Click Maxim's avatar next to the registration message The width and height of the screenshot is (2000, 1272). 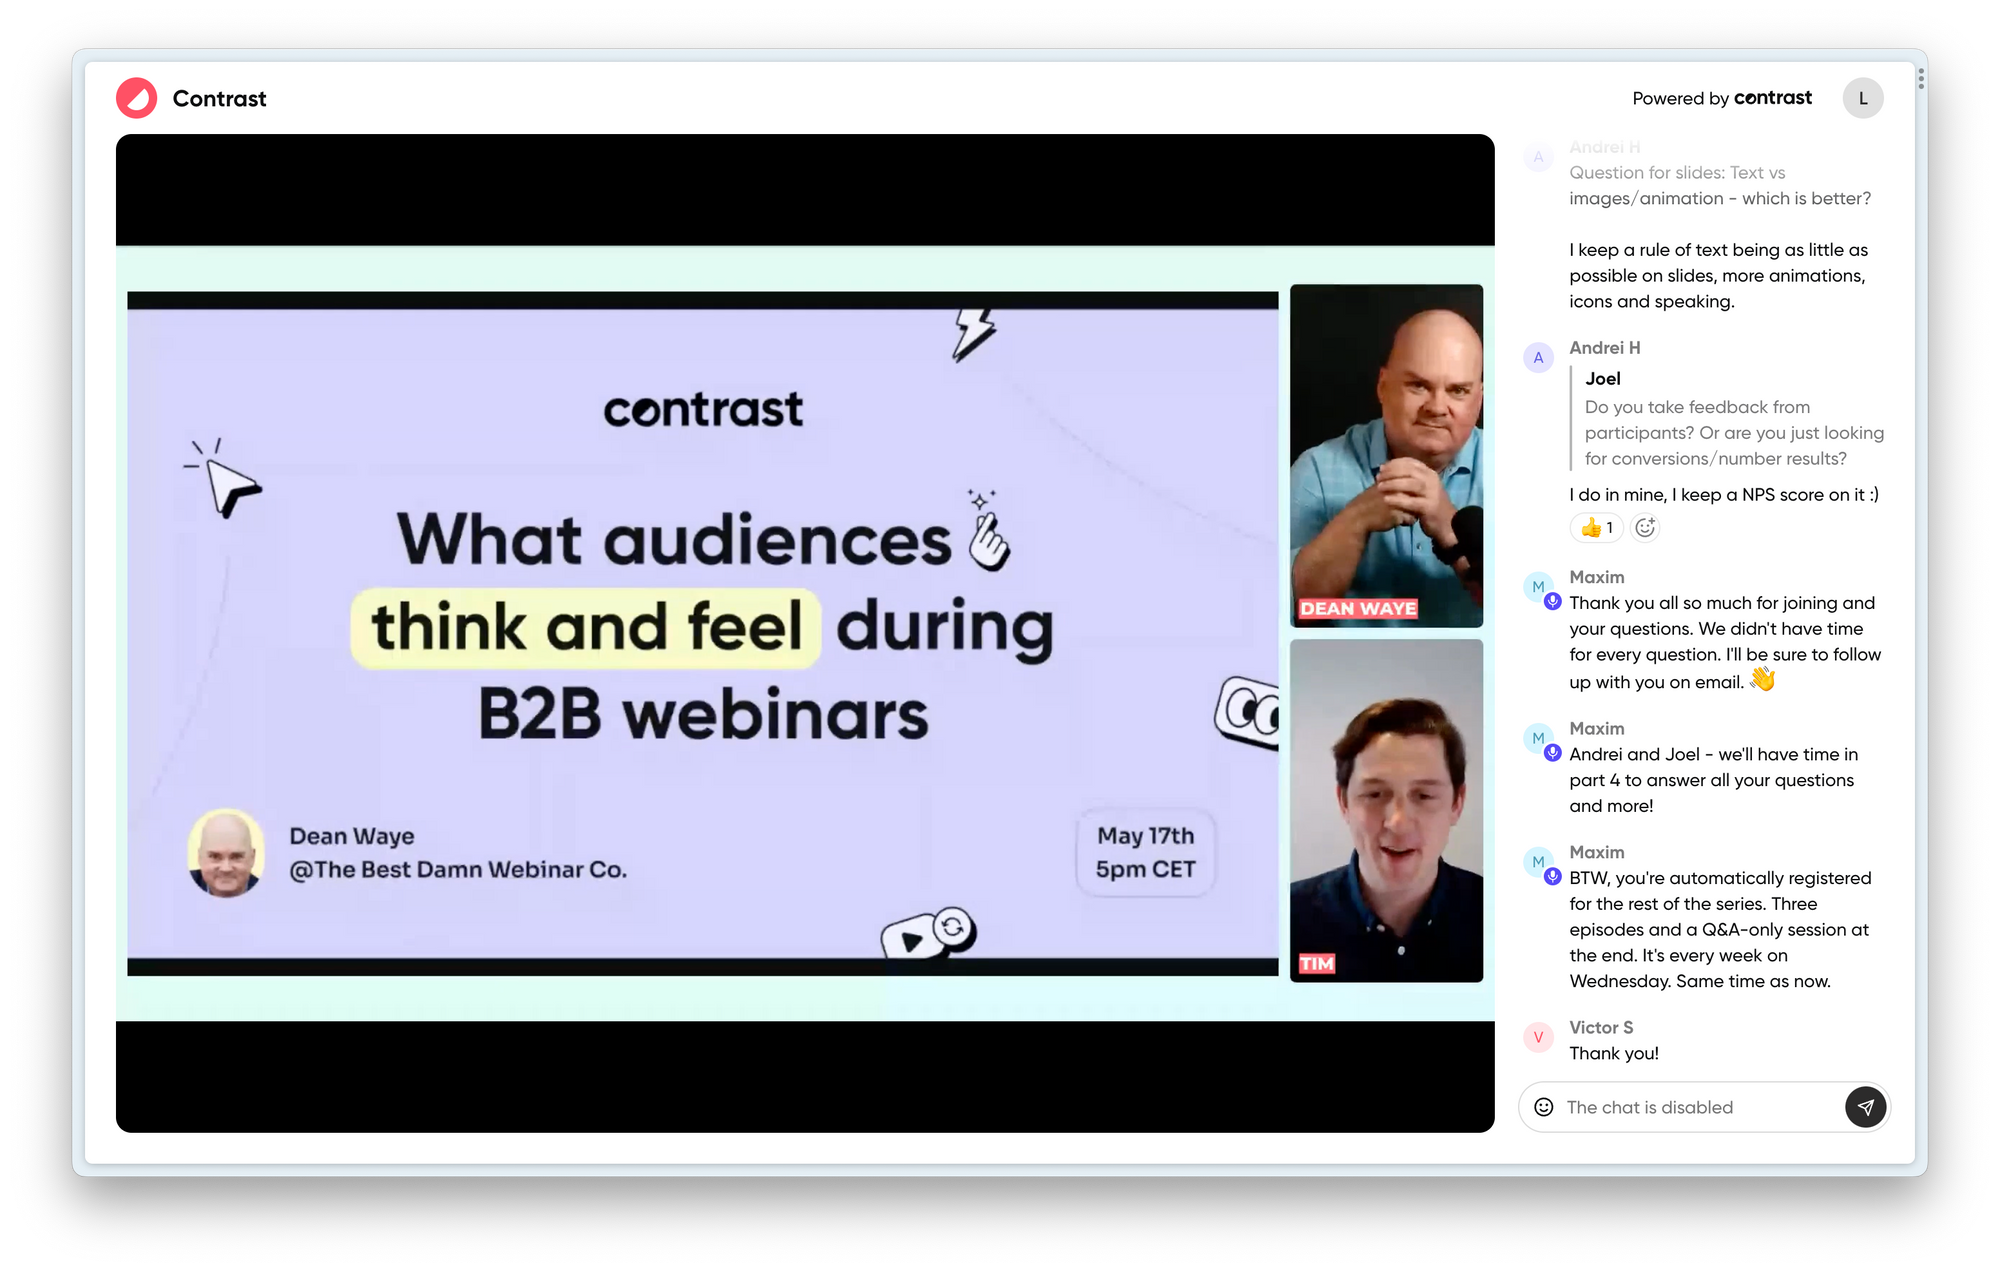[1538, 862]
